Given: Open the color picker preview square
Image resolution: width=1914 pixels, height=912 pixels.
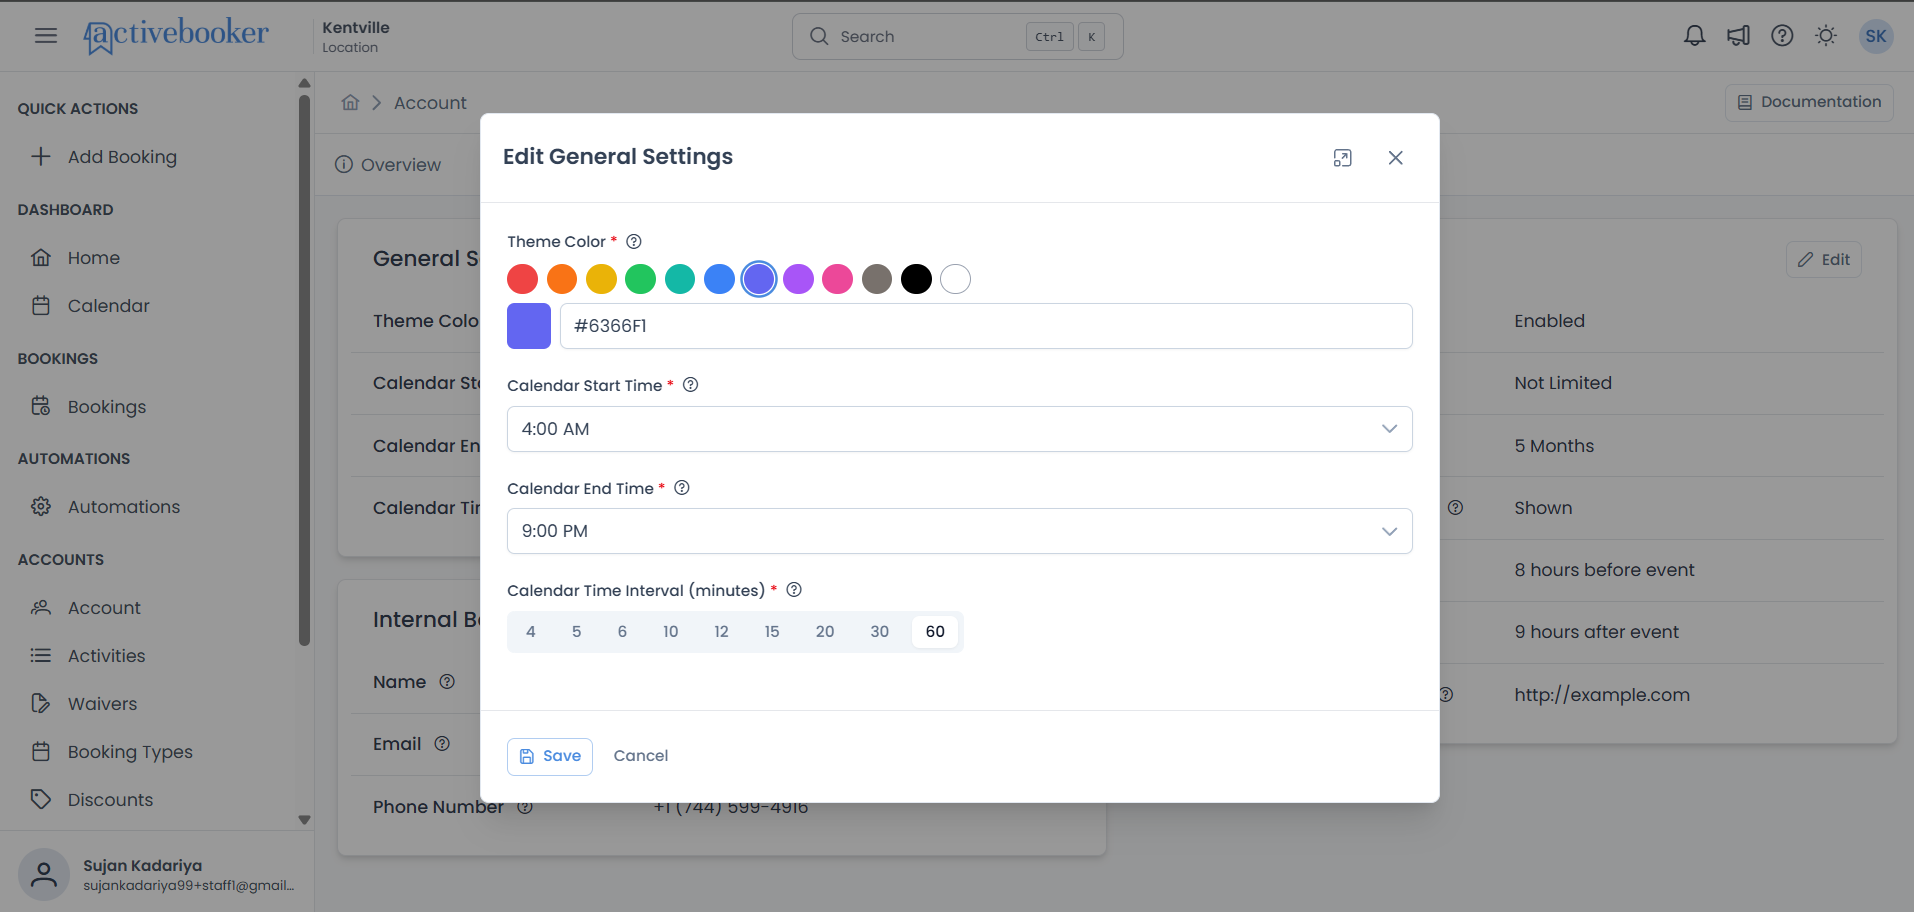Looking at the screenshot, I should coord(529,326).
